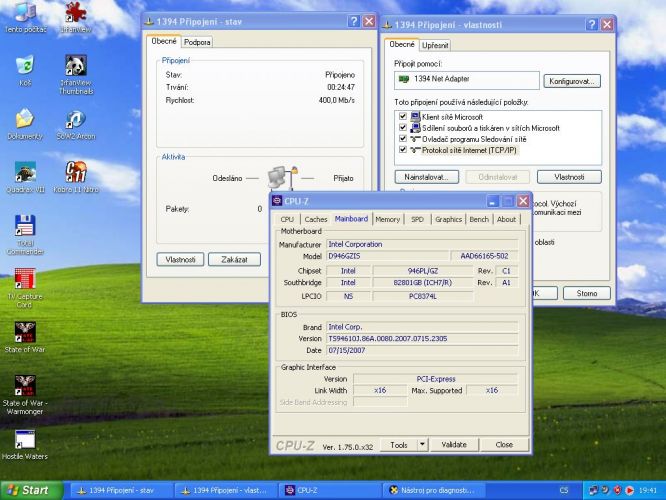The height and width of the screenshot is (500, 666).
Task: Open the SPD tab in CPU-Z
Action: [x=417, y=219]
